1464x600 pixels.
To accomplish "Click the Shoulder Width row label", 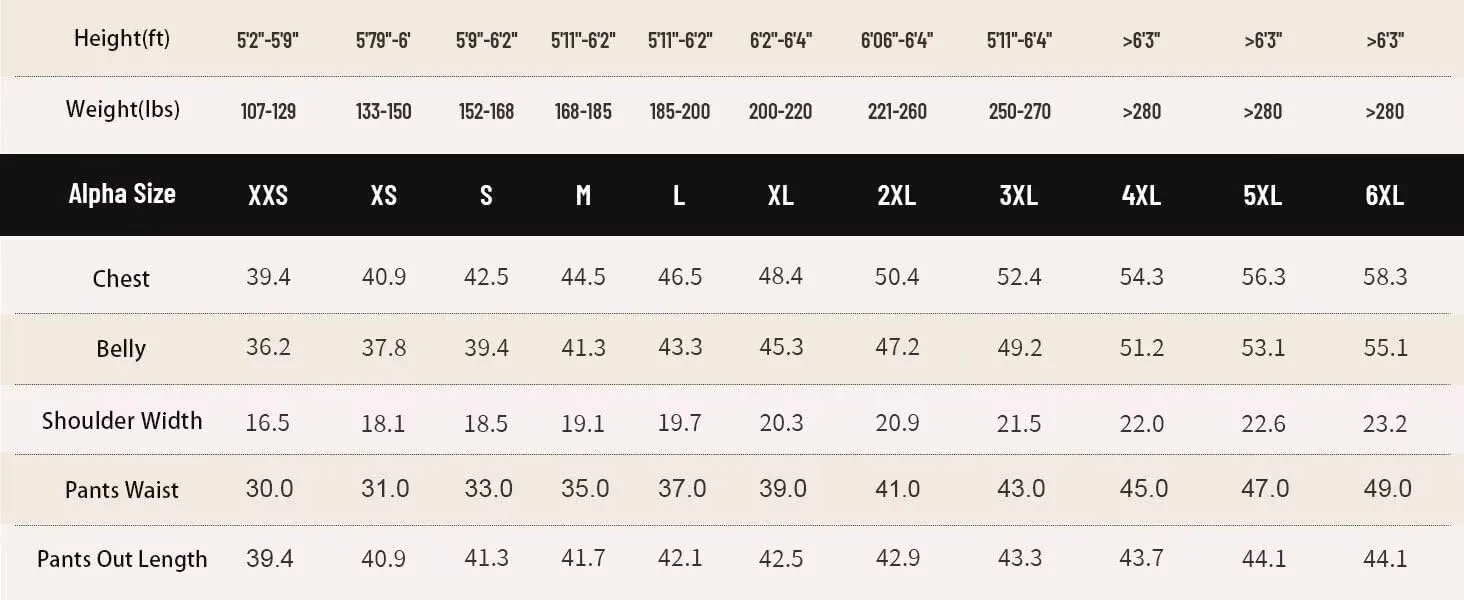I will (122, 421).
